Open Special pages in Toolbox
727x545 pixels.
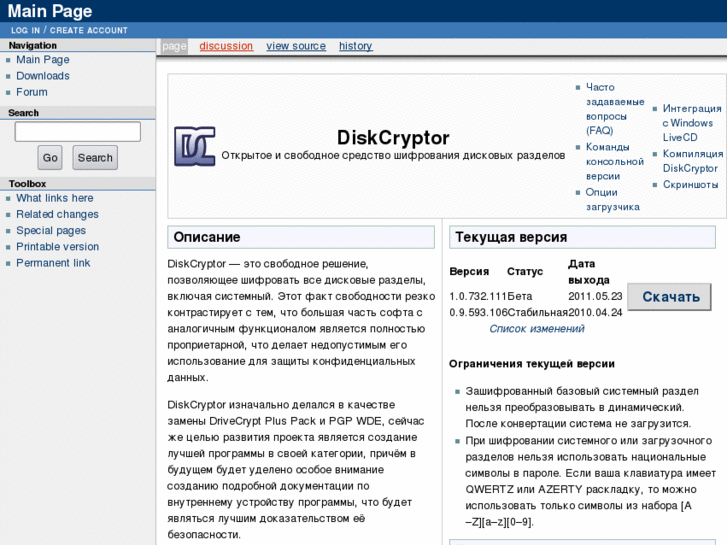coord(51,231)
